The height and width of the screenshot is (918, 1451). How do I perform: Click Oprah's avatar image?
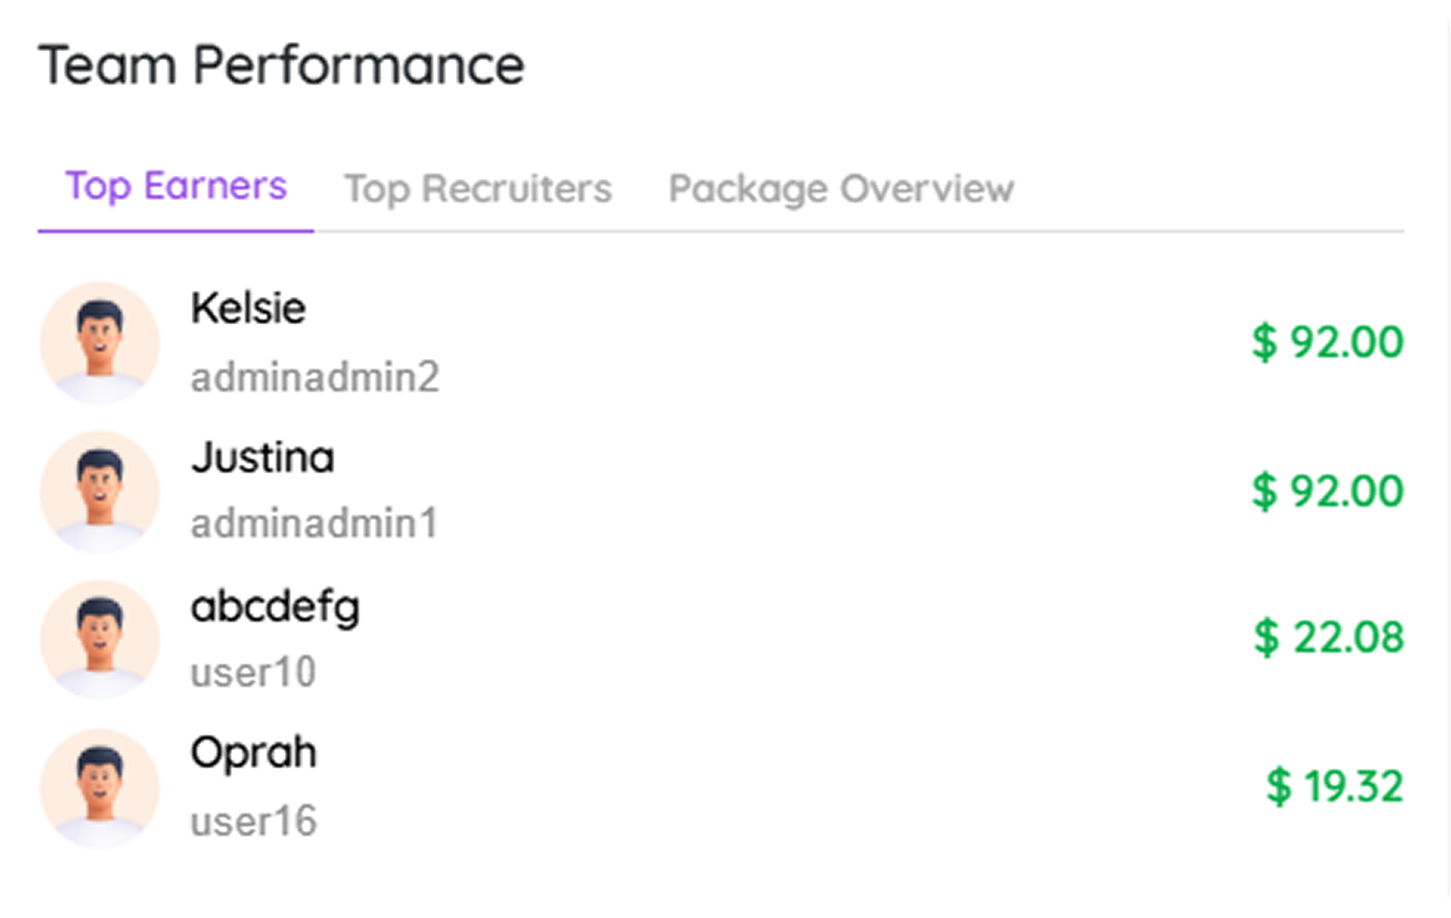tap(99, 788)
